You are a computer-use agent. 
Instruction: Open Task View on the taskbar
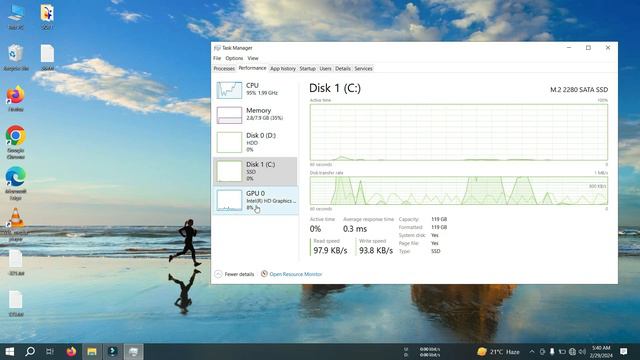pos(50,351)
